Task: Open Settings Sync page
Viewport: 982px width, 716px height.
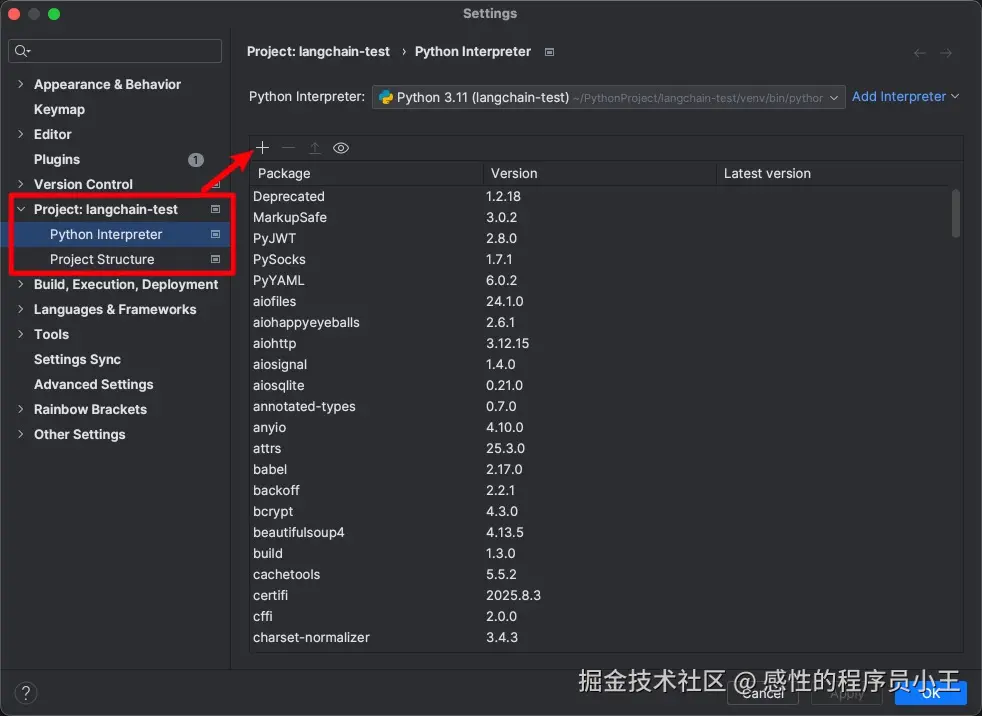Action: tap(77, 360)
